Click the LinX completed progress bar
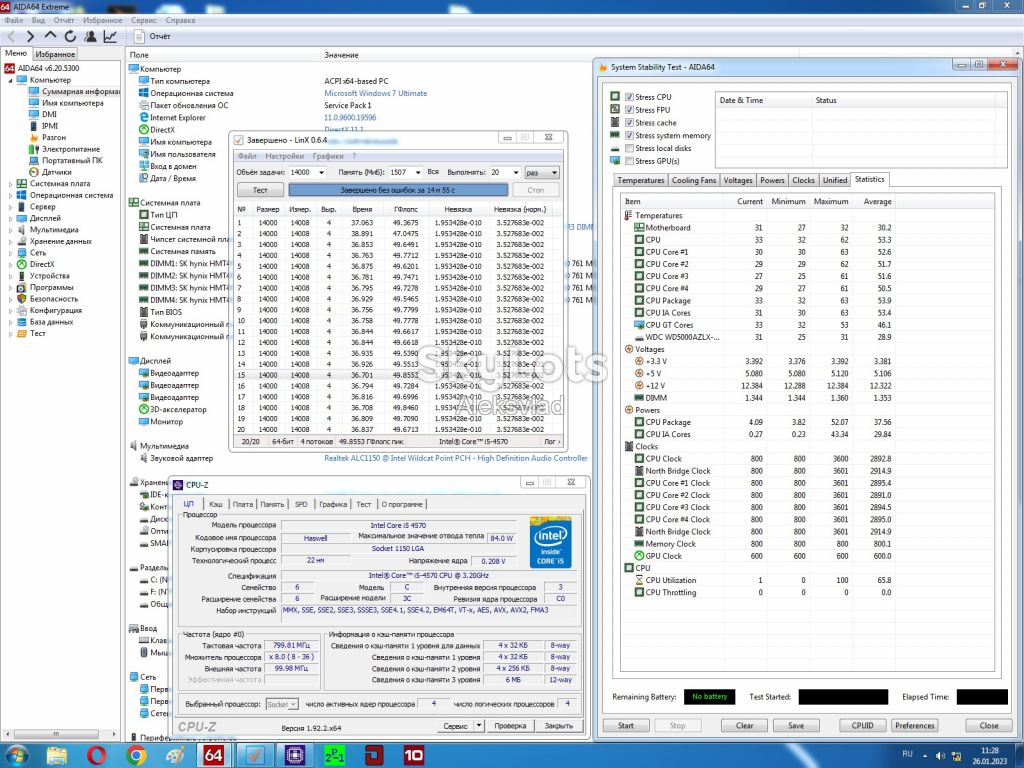 398,190
